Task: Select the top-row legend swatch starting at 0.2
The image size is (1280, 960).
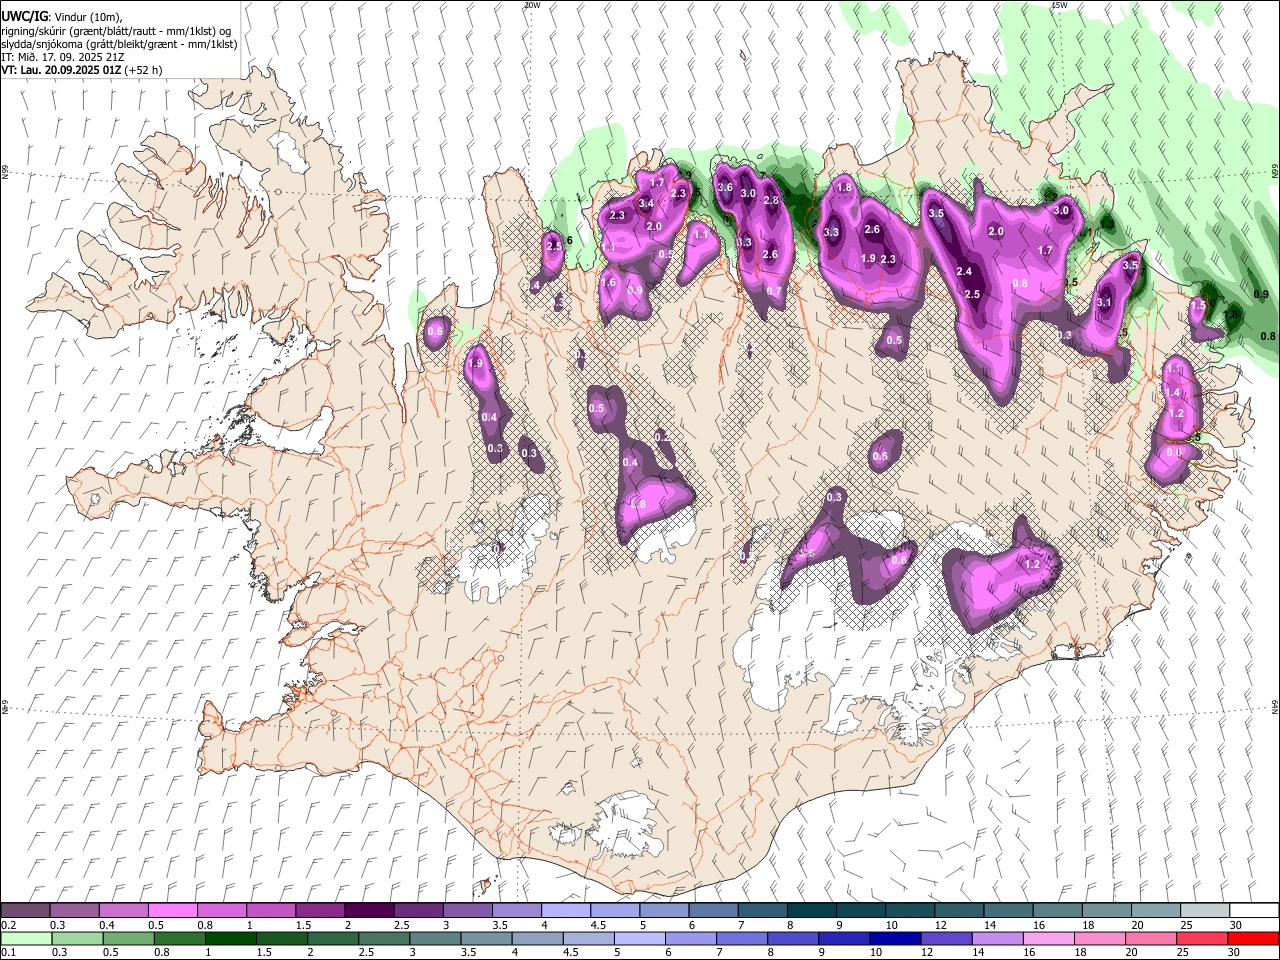Action: (x=25, y=911)
